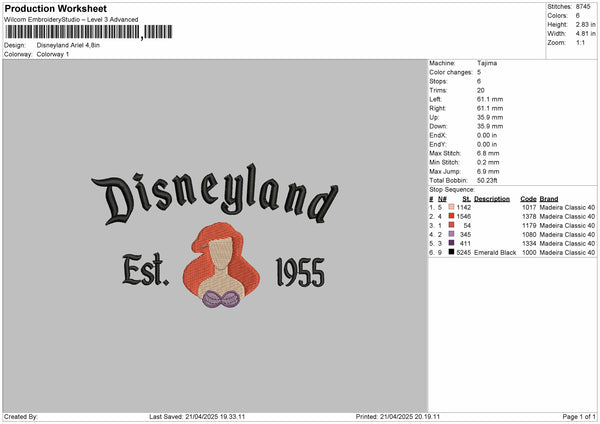
Task: Click the 'Color changes:' label
Action: [451, 72]
